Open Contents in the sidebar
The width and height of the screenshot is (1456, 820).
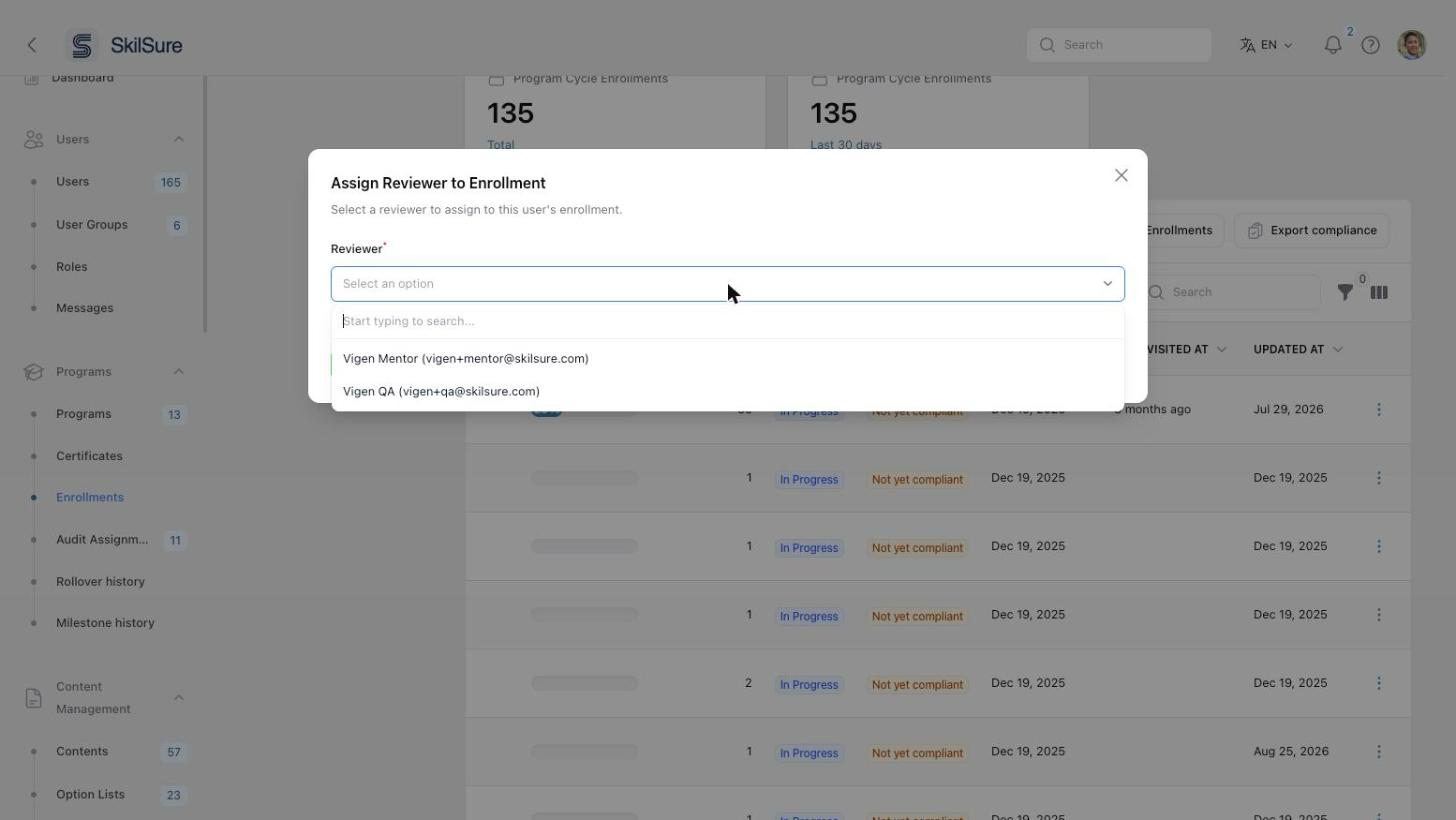pos(82,752)
